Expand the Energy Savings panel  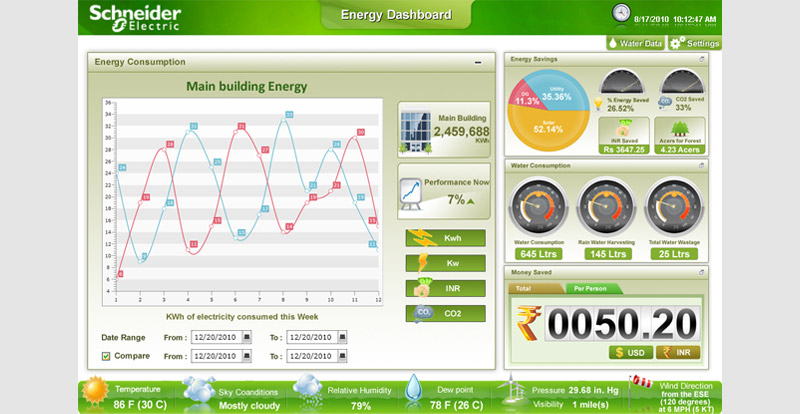click(702, 60)
